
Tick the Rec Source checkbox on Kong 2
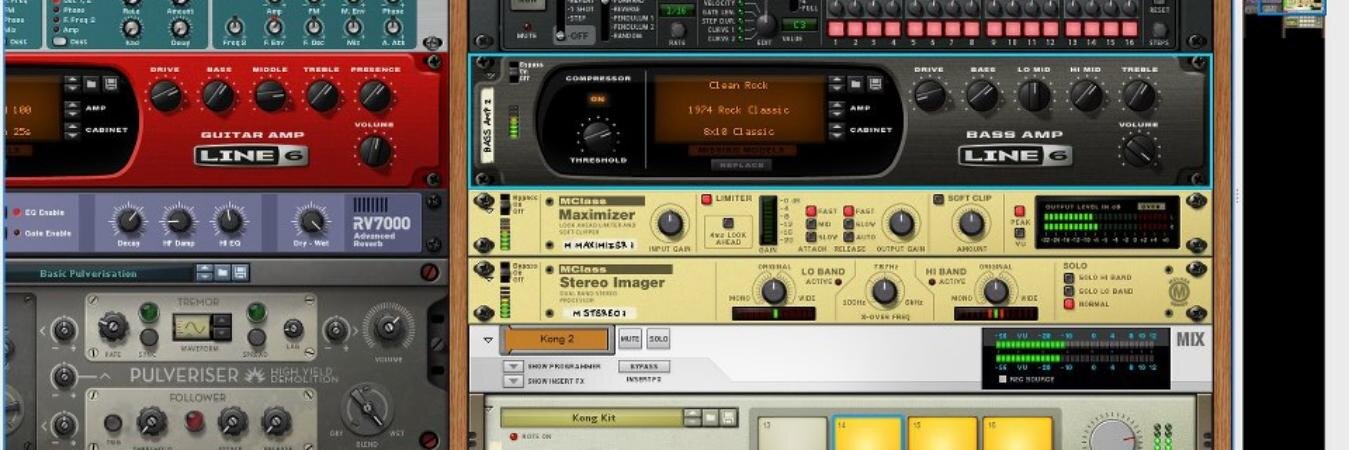[x=1003, y=379]
